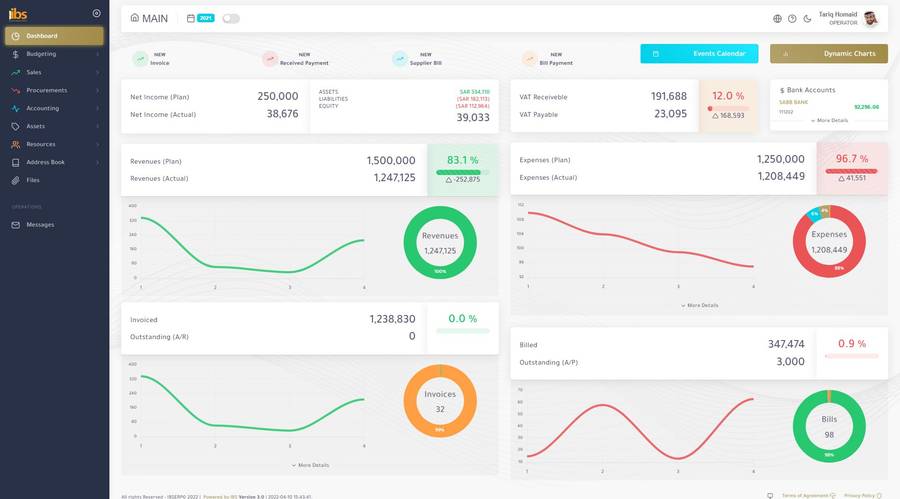Open the help question mark icon
The image size is (900, 499).
[x=792, y=19]
